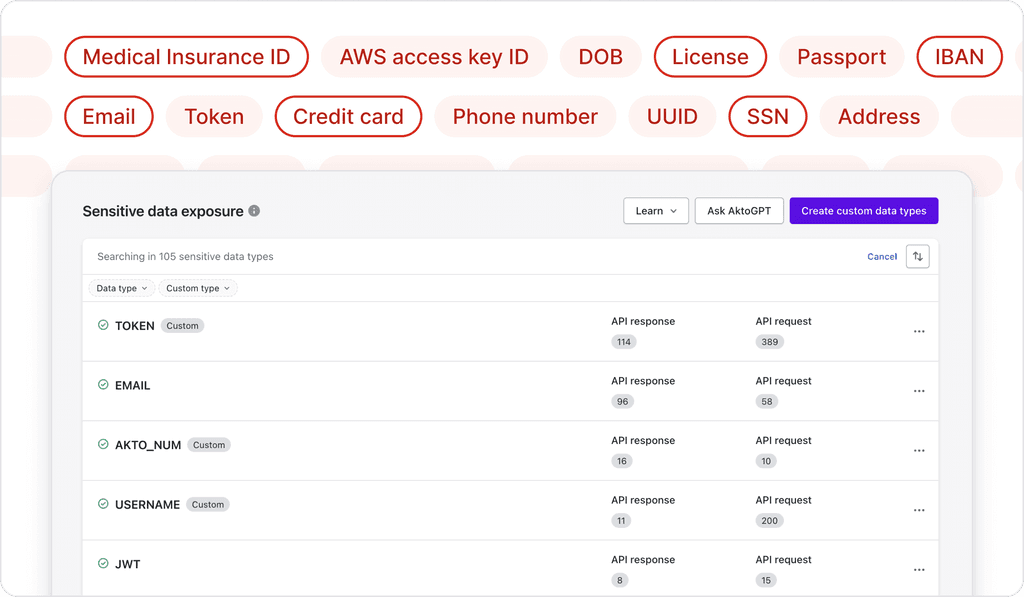This screenshot has height=597, width=1024.
Task: Click the sort arrows icon next to Cancel
Action: (918, 256)
